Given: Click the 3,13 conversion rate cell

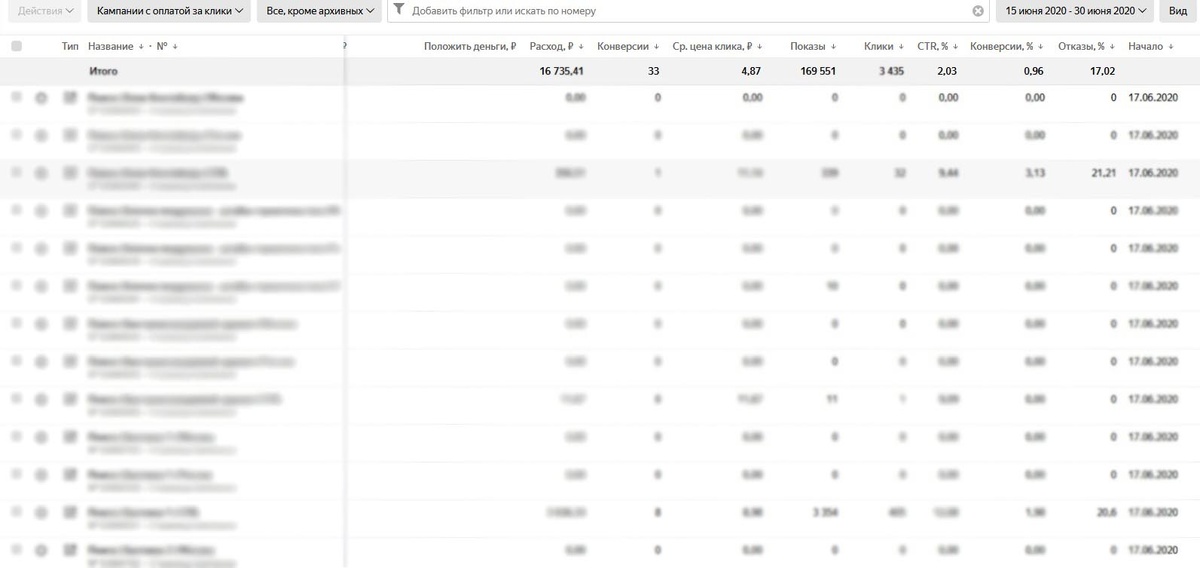Looking at the screenshot, I should 1035,173.
